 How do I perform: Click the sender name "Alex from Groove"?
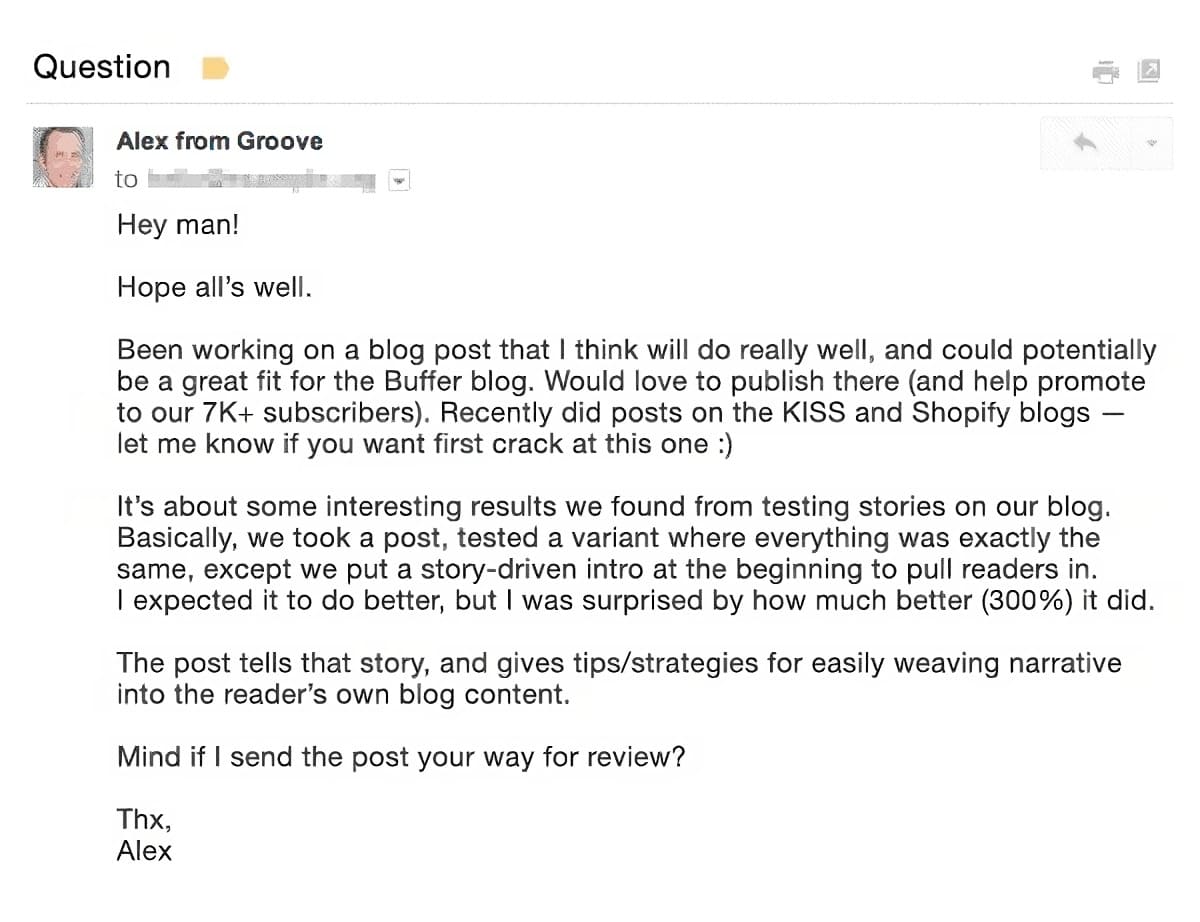point(220,141)
